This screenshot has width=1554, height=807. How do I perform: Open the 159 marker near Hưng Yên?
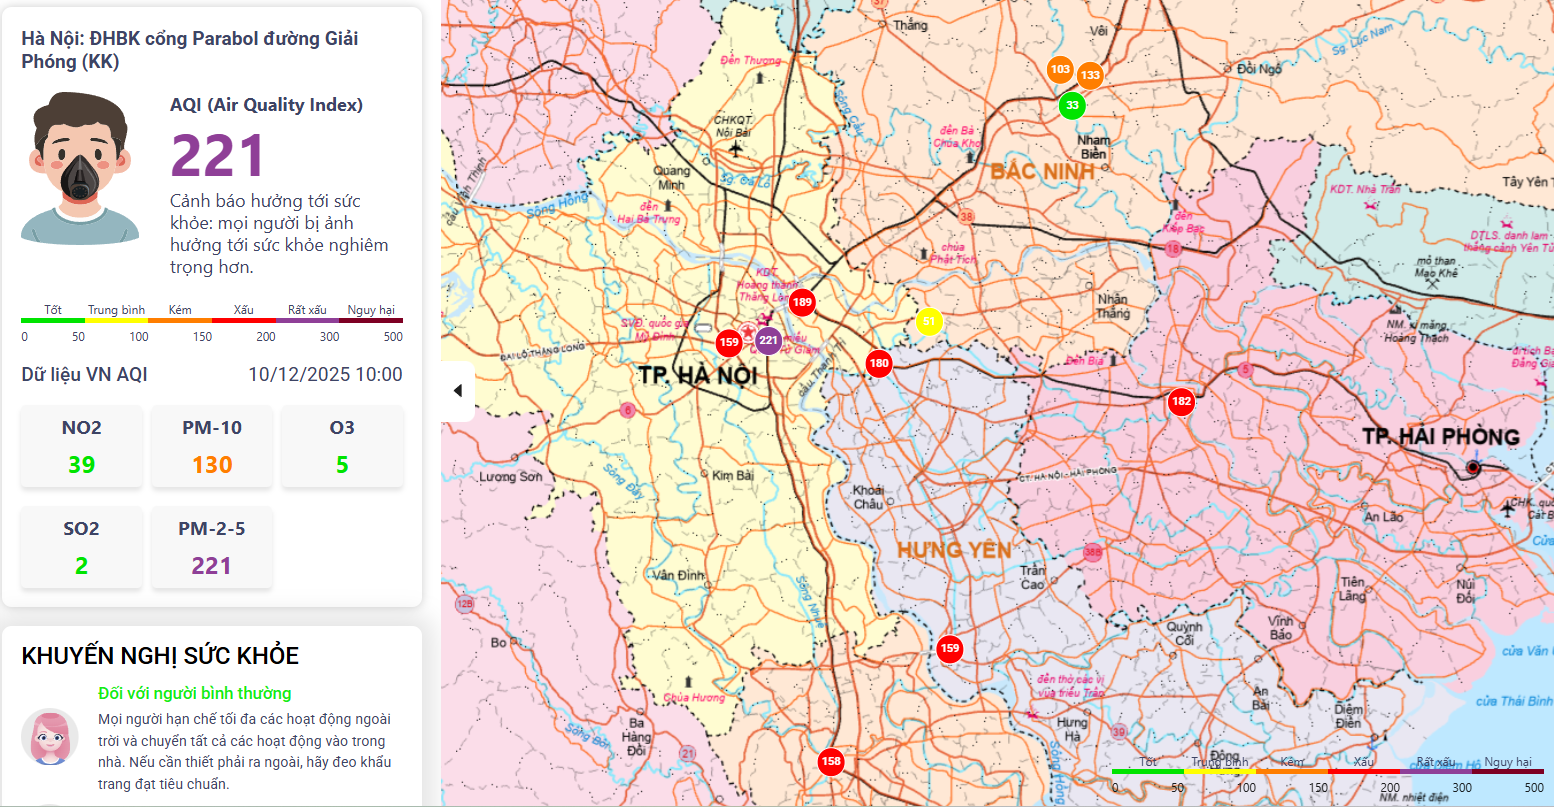(949, 649)
